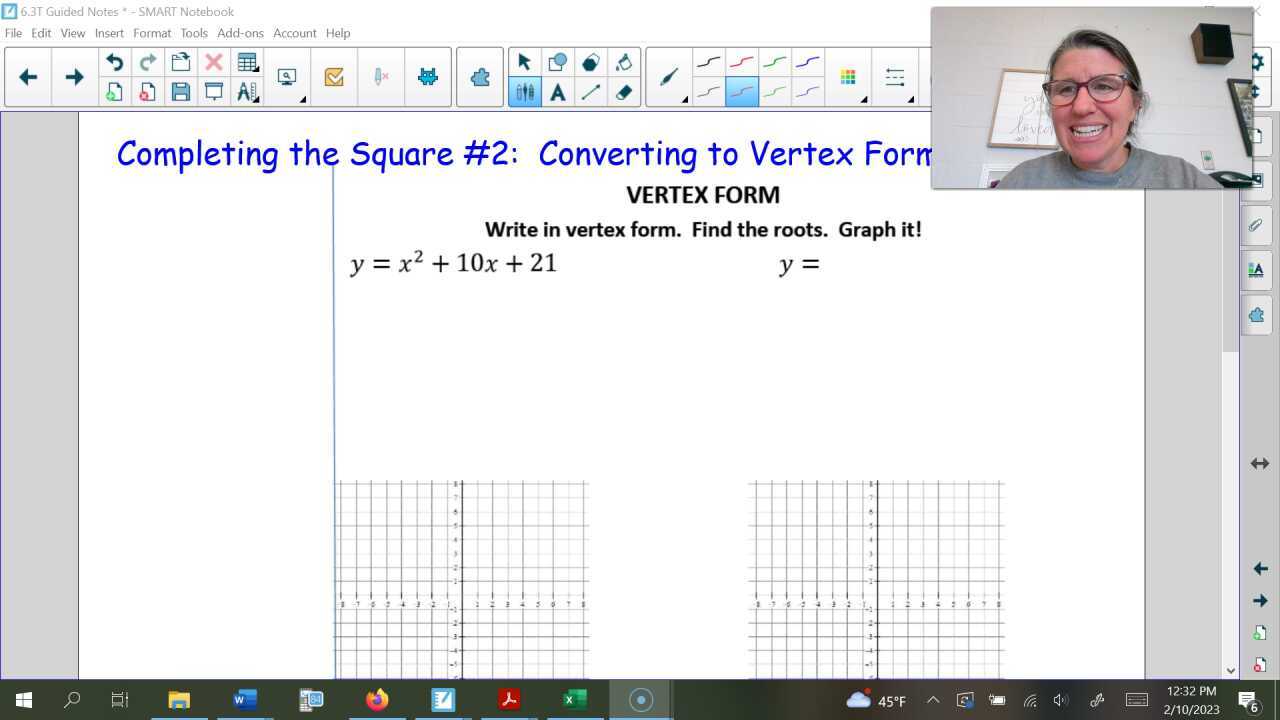Screen dimensions: 1280x720
Task: Select the black pen style
Action: (708, 61)
